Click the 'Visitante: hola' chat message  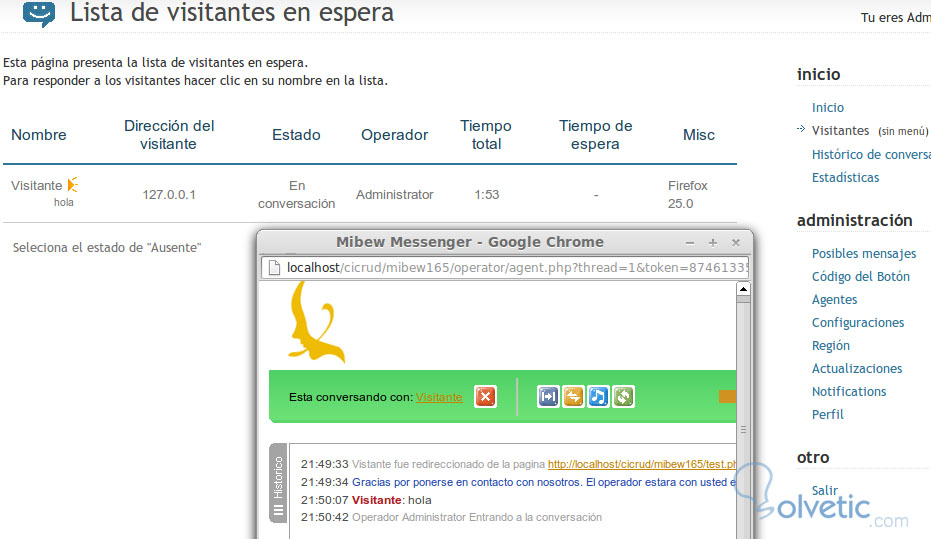(392, 500)
